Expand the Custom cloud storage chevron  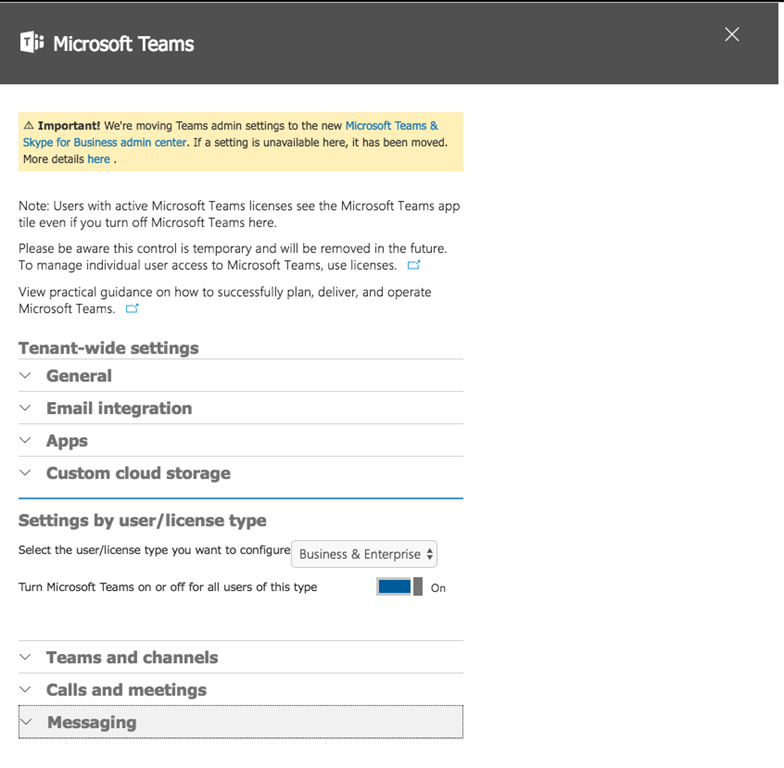[25, 473]
